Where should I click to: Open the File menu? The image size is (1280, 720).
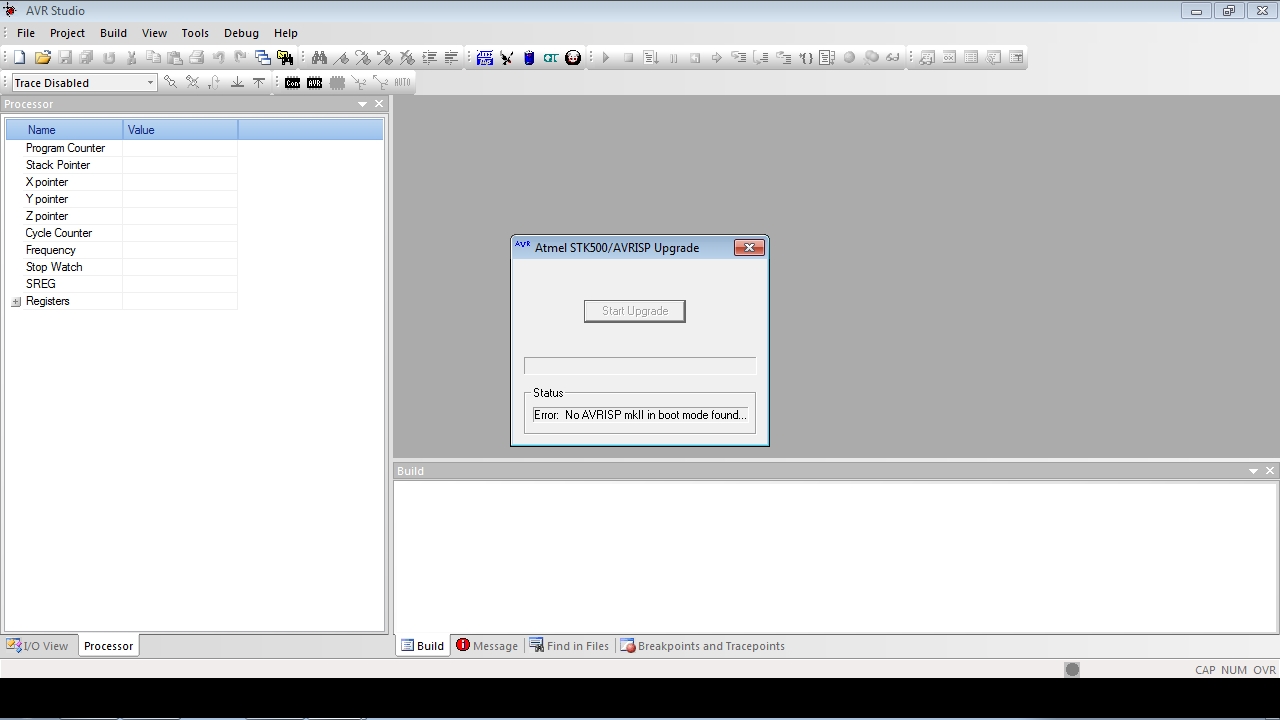(x=26, y=33)
